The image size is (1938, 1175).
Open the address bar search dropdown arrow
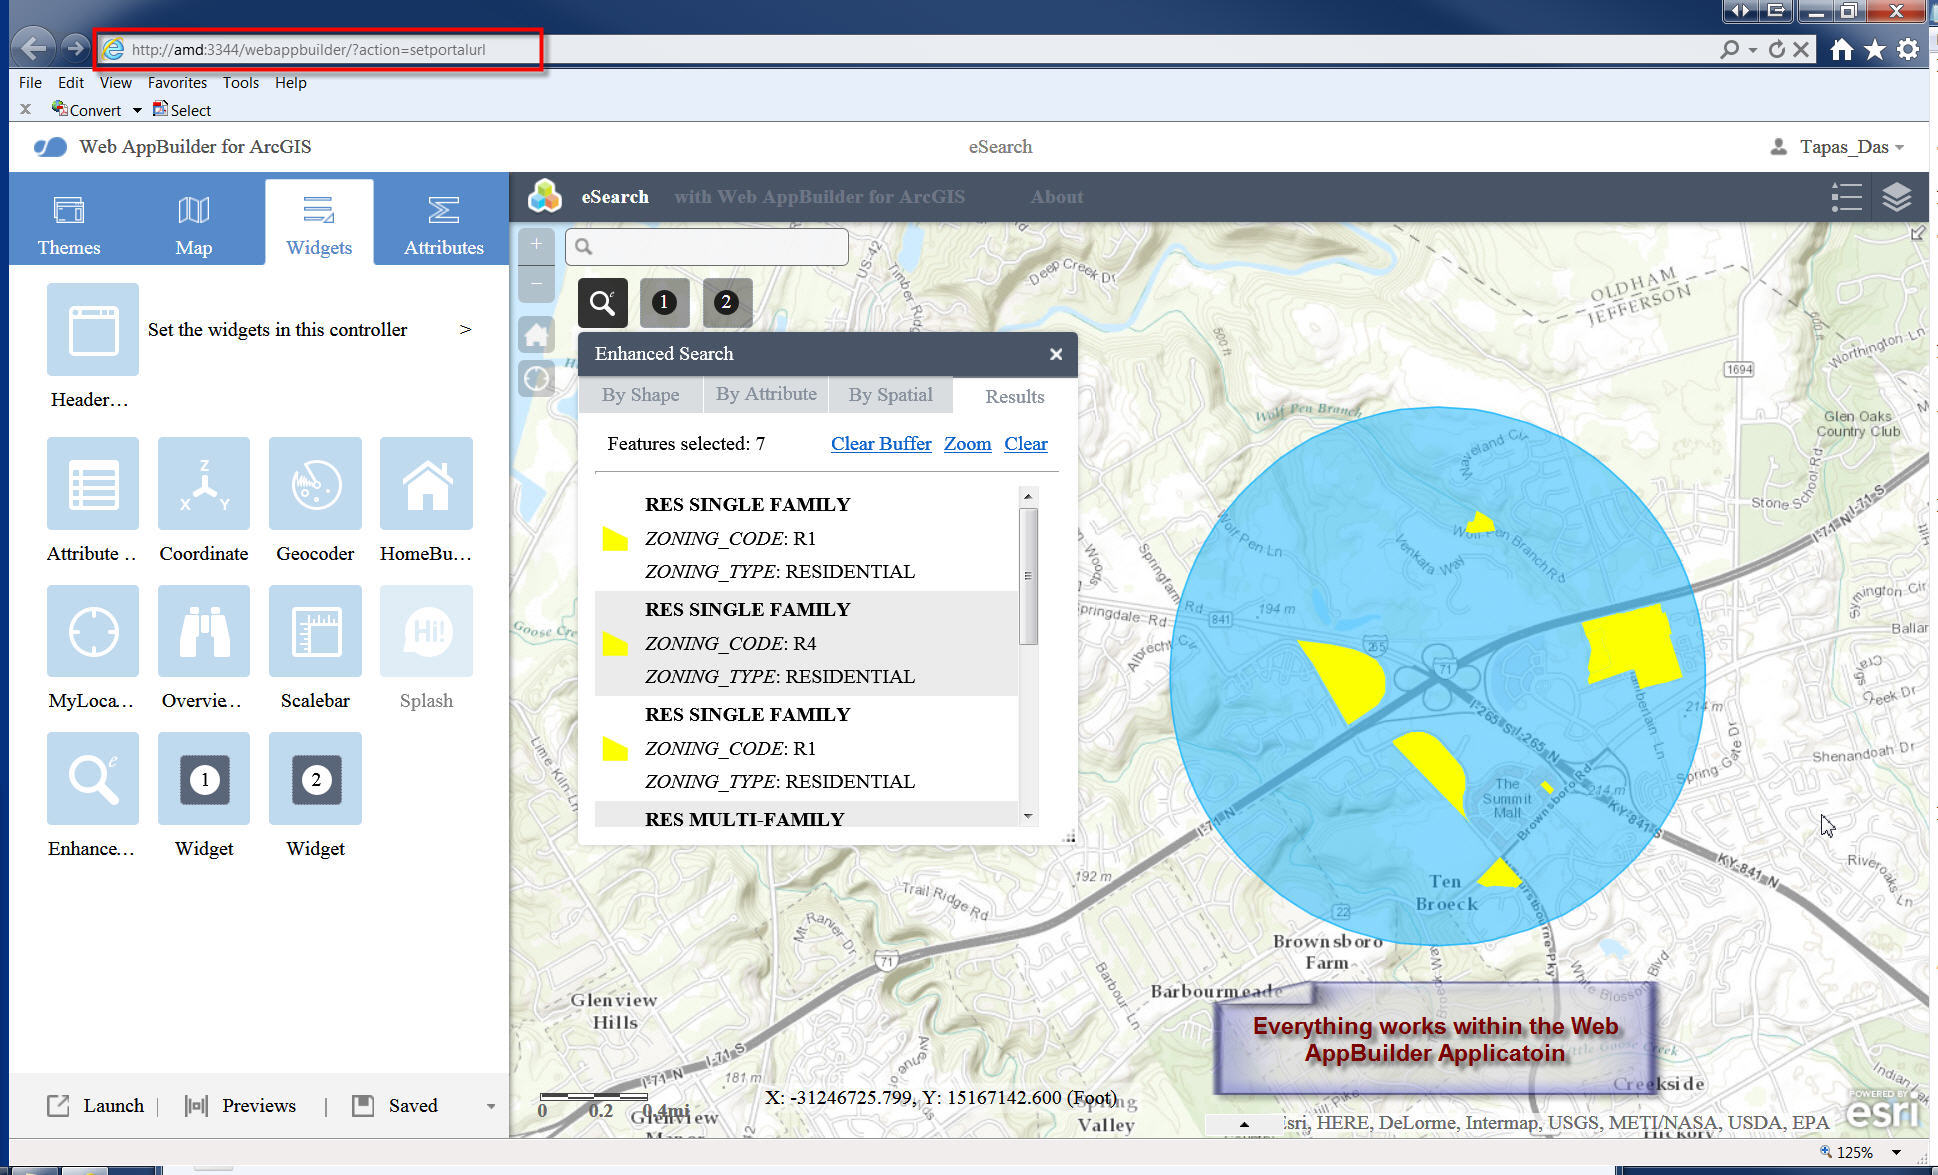(x=1752, y=49)
